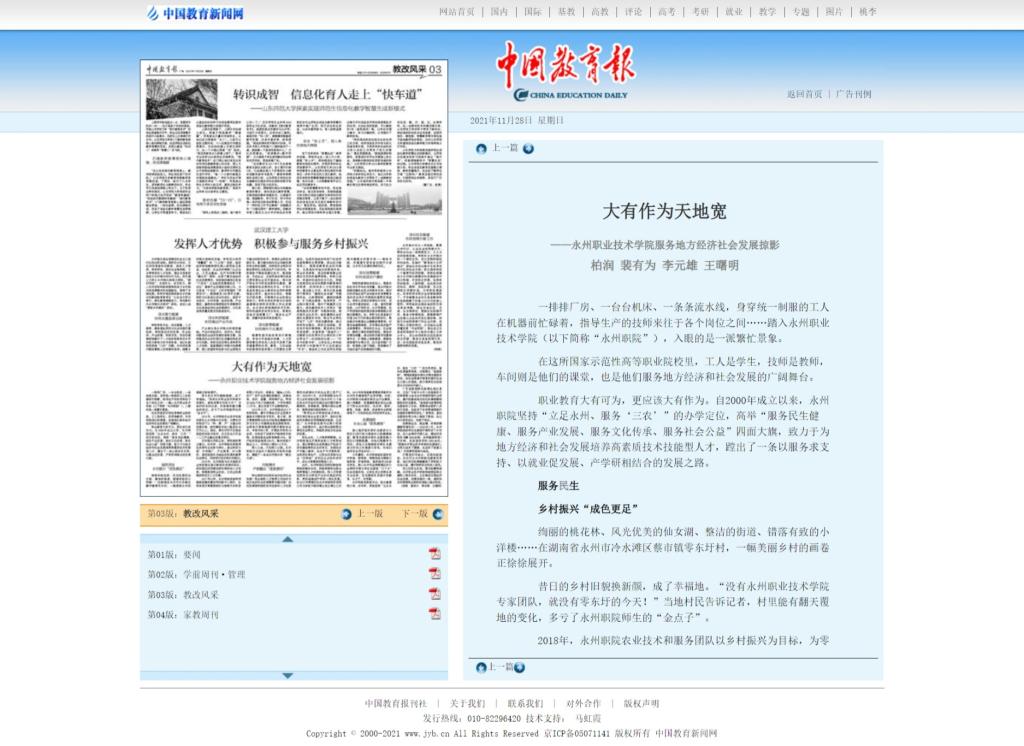The height and width of the screenshot is (746, 1024).
Task: Click the blue arrow icon beside 上一版
Action: click(347, 514)
